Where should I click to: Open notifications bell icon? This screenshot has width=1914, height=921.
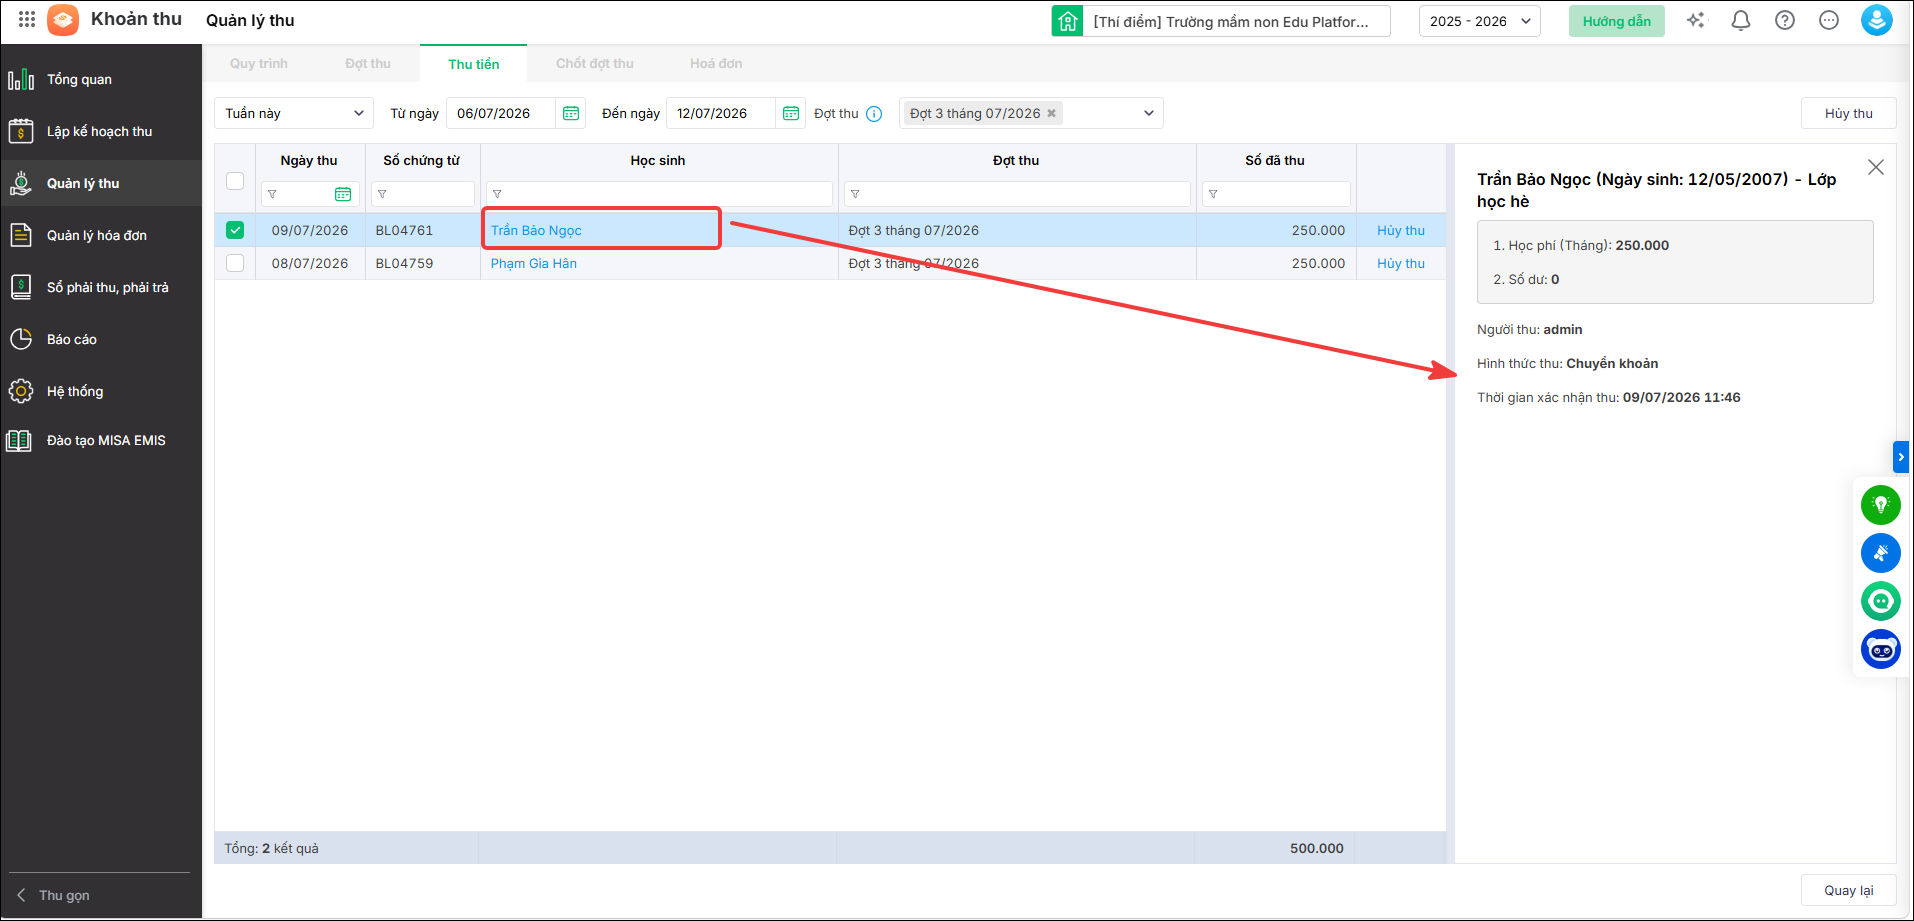(x=1741, y=20)
